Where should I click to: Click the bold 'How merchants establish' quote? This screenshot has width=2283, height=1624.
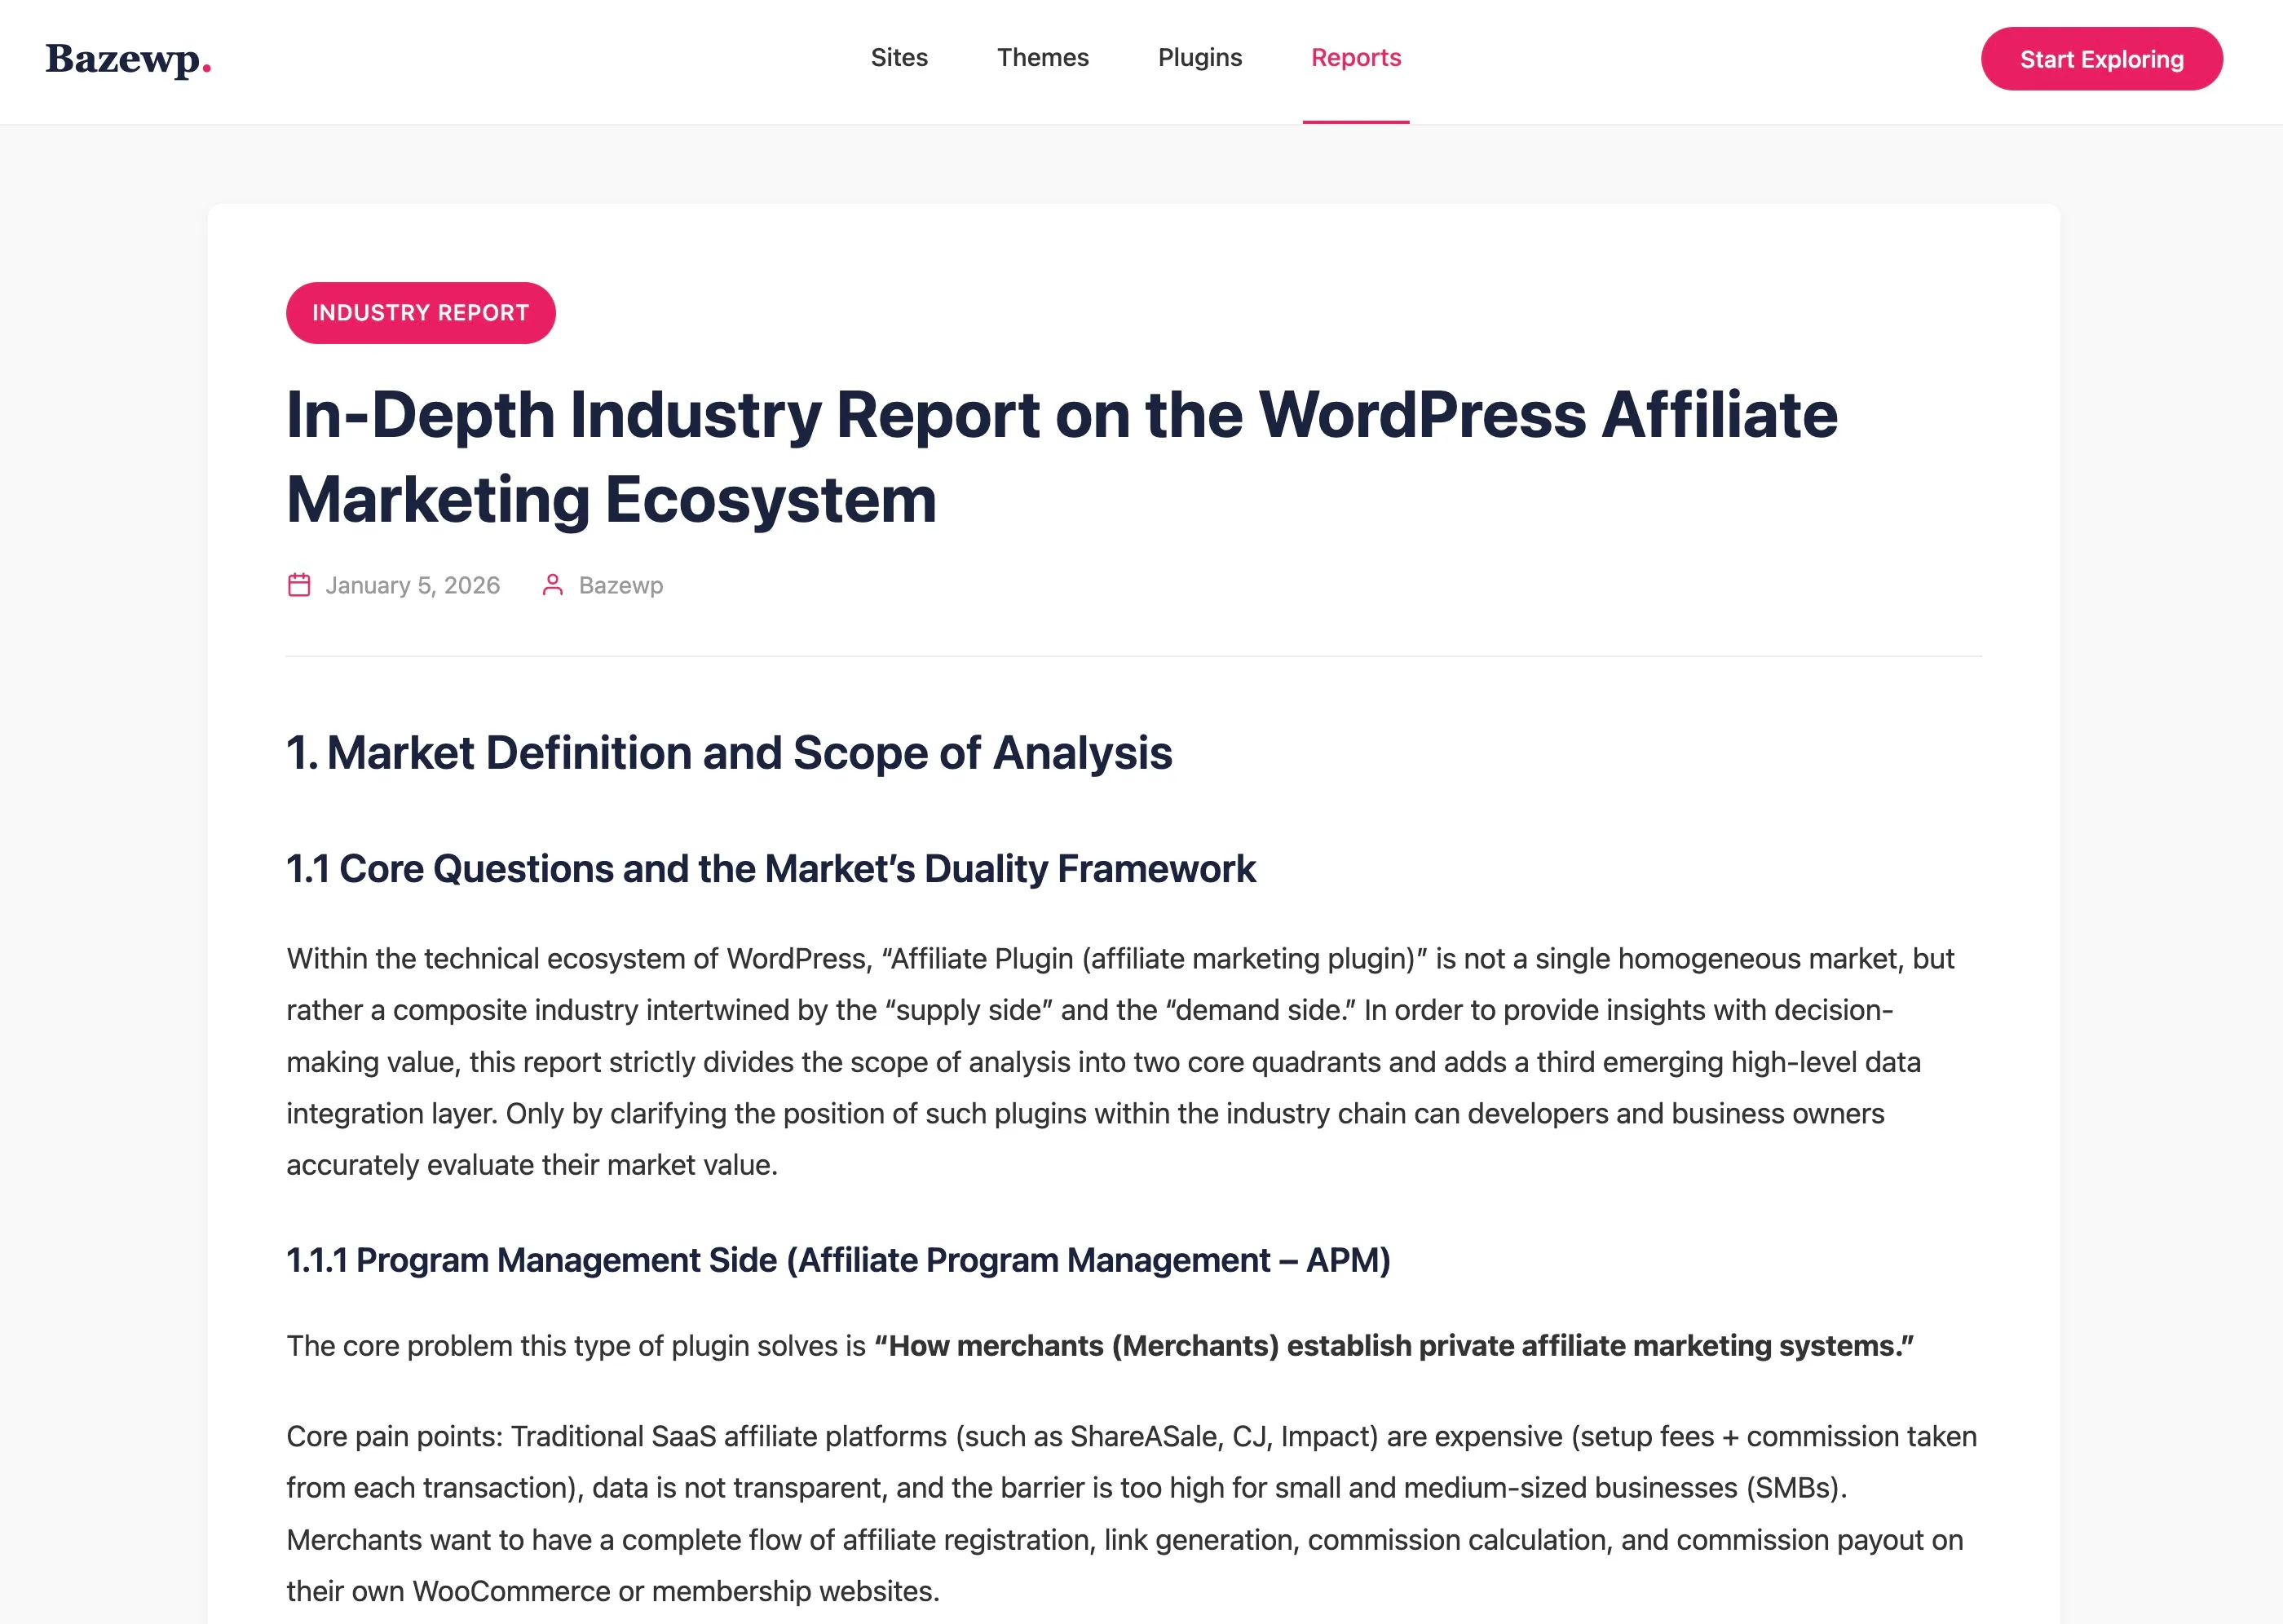(1393, 1346)
